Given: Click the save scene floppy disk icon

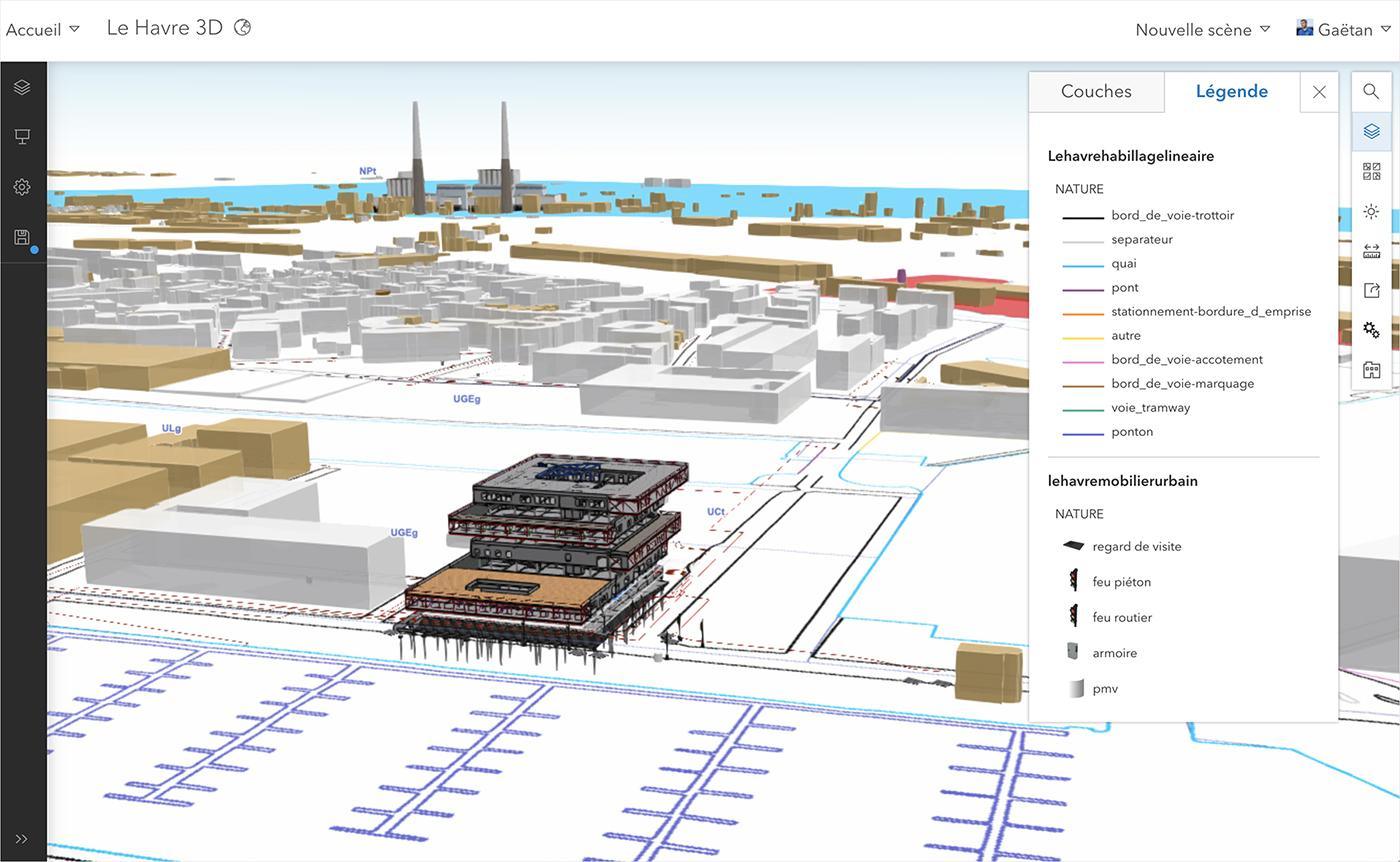Looking at the screenshot, I should (x=22, y=237).
